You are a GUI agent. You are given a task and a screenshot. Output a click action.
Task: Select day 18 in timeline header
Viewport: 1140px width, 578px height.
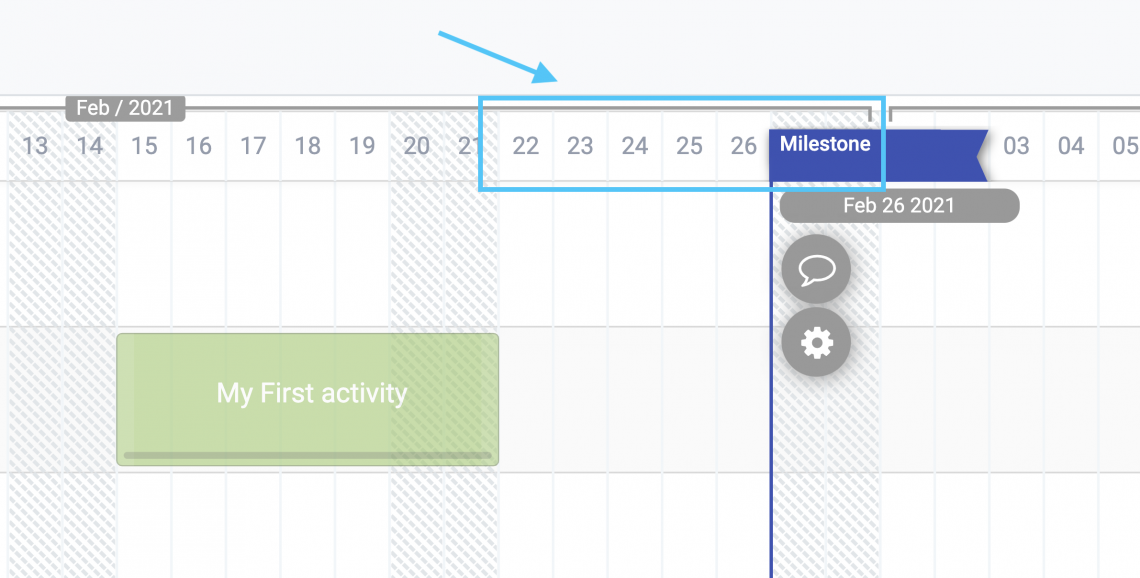308,146
